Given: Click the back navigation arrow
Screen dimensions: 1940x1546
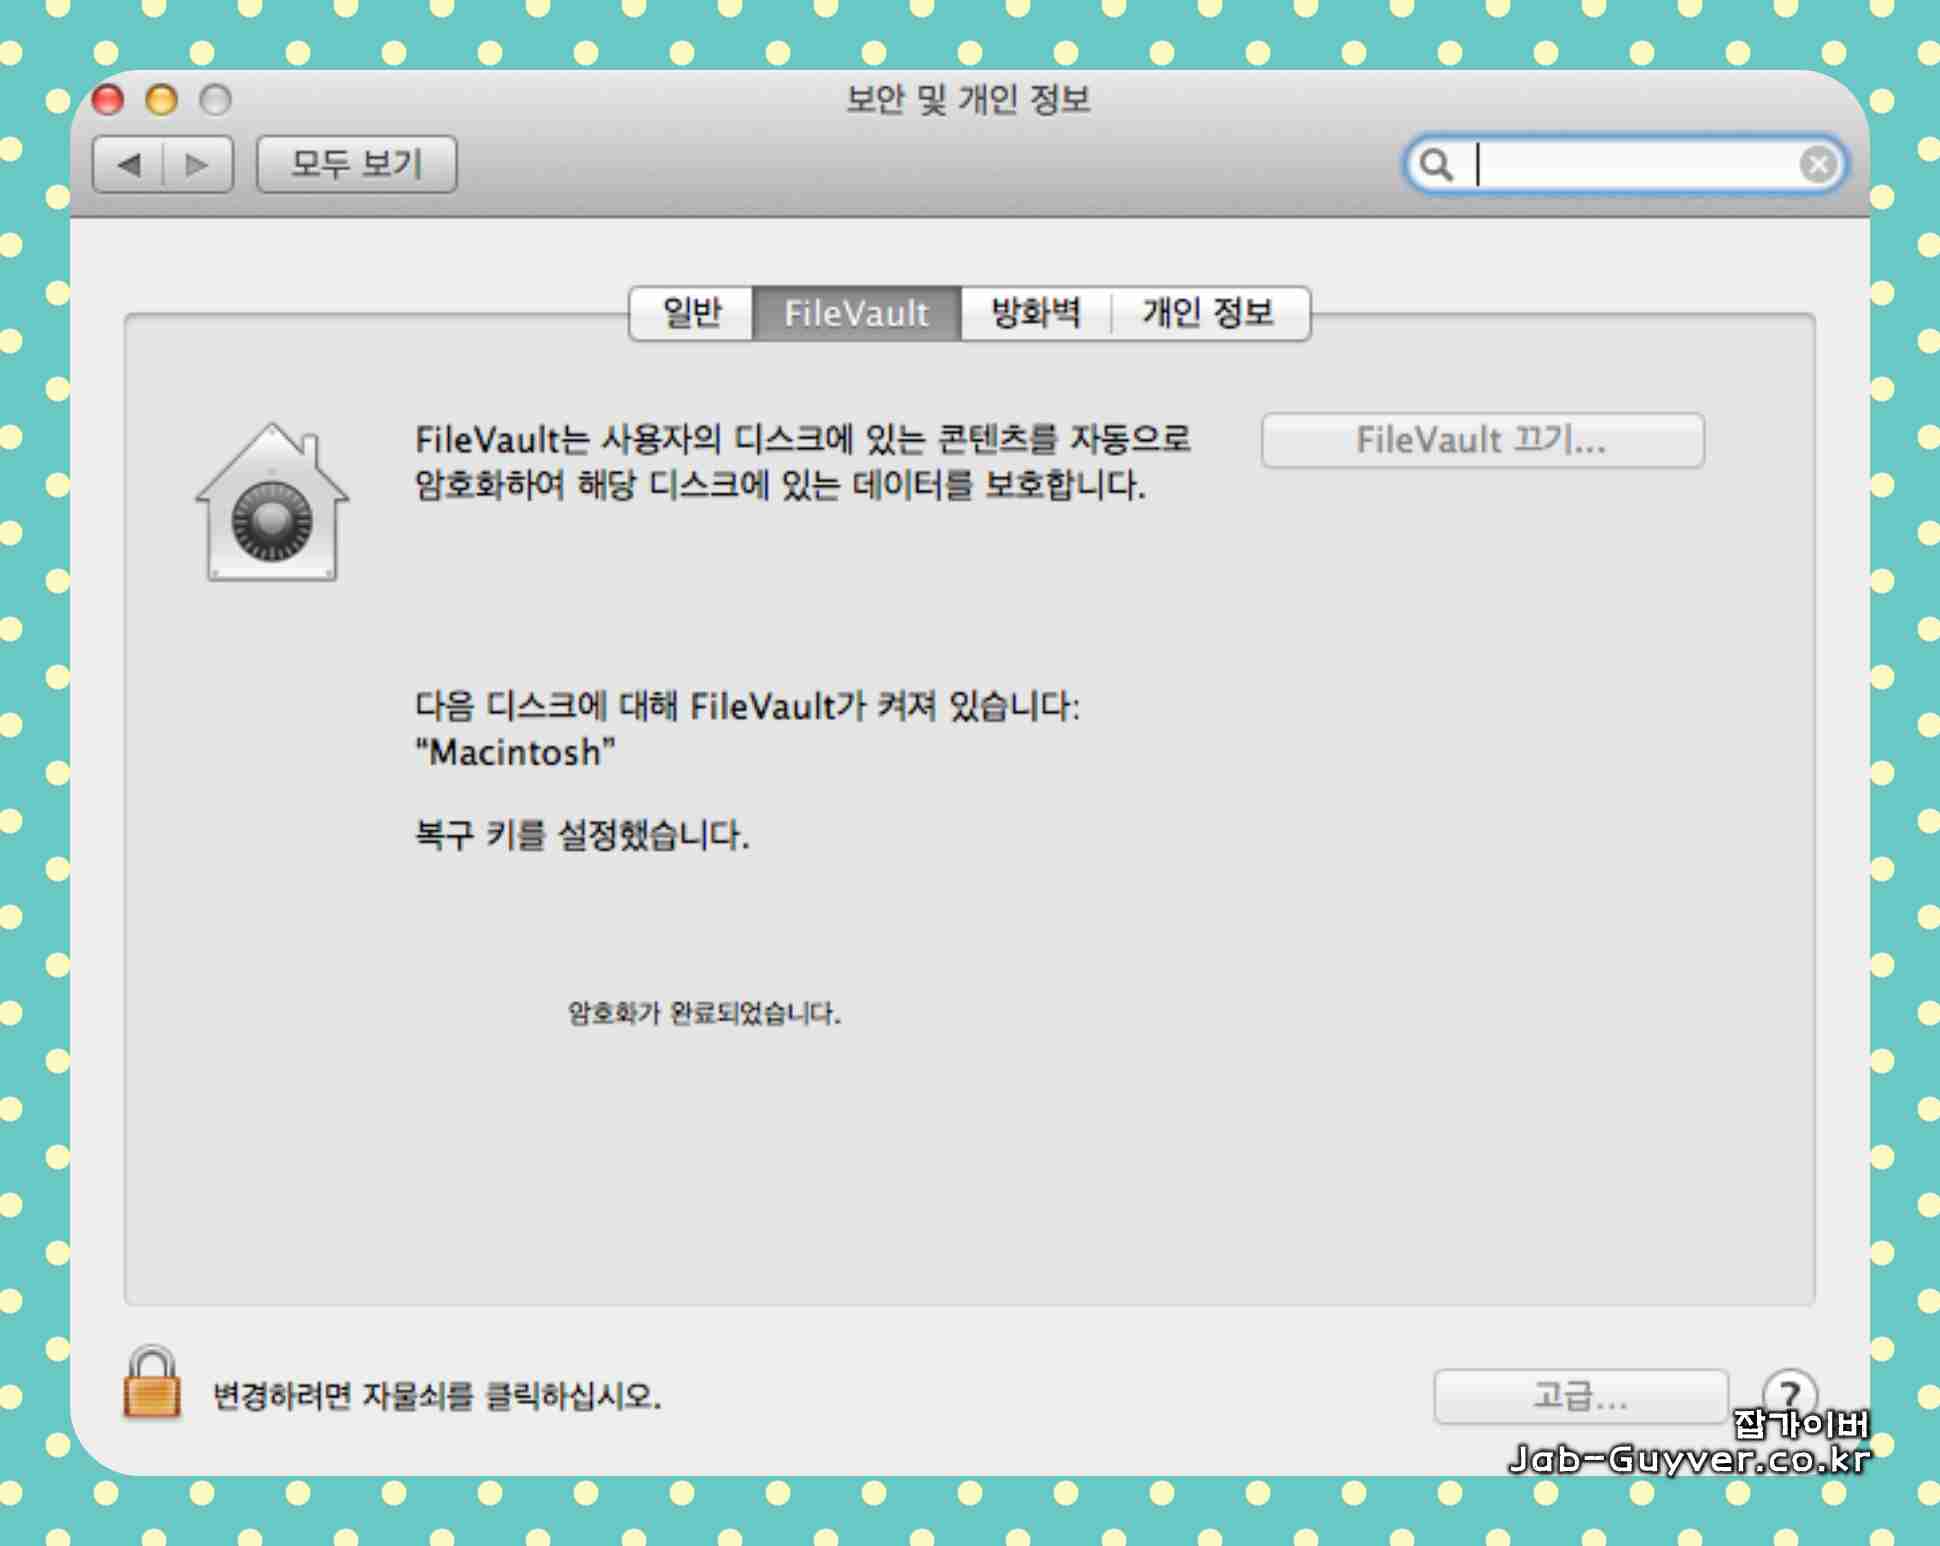Looking at the screenshot, I should [128, 164].
